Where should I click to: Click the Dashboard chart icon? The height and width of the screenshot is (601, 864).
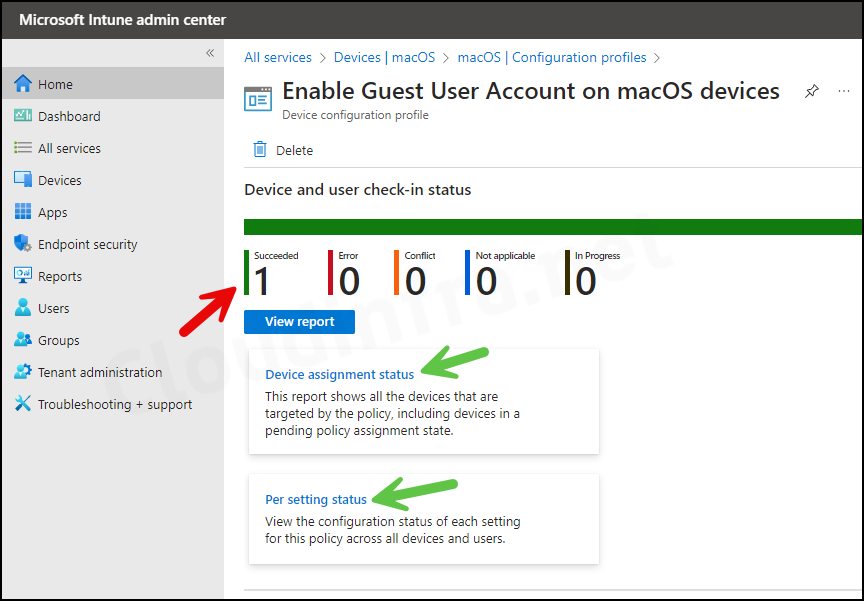pos(23,116)
